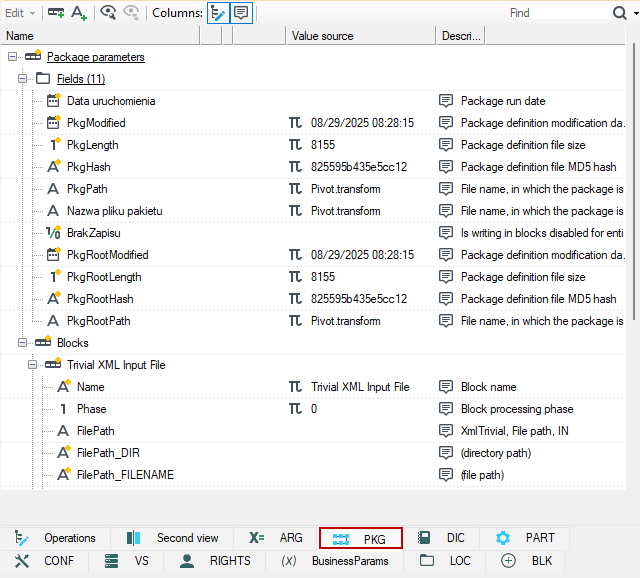This screenshot has height=578, width=640.
Task: Click the Find input field
Action: tap(558, 13)
